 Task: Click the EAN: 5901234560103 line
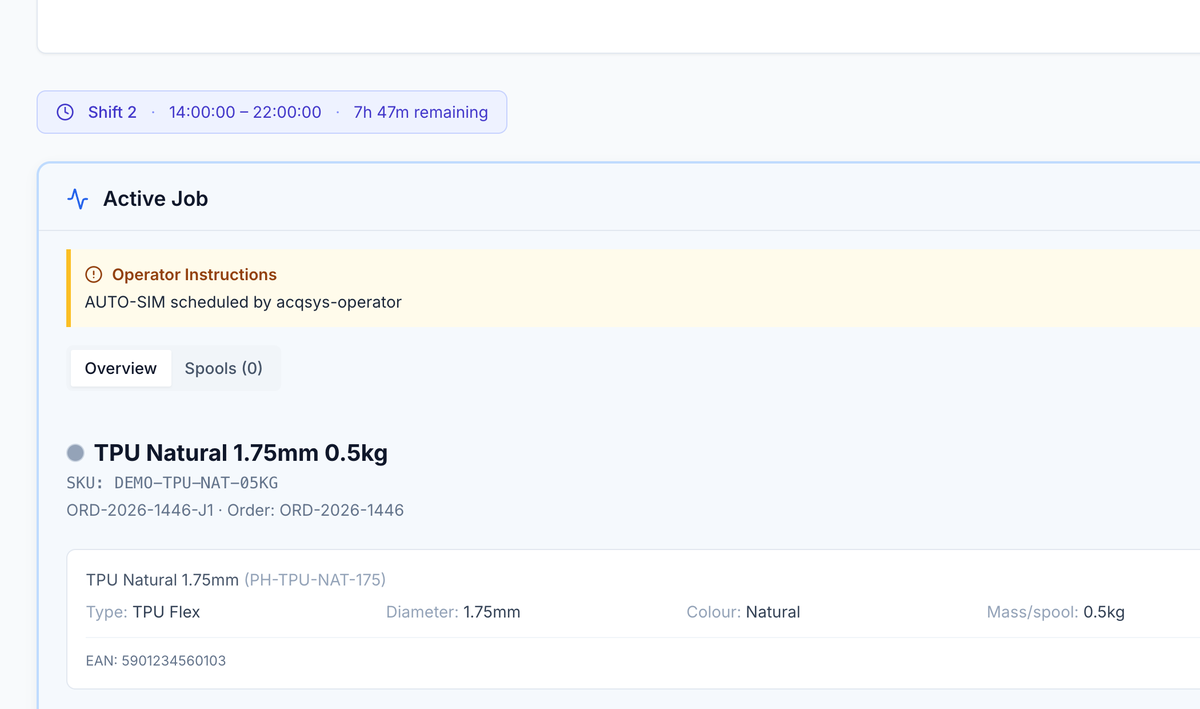click(x=156, y=661)
